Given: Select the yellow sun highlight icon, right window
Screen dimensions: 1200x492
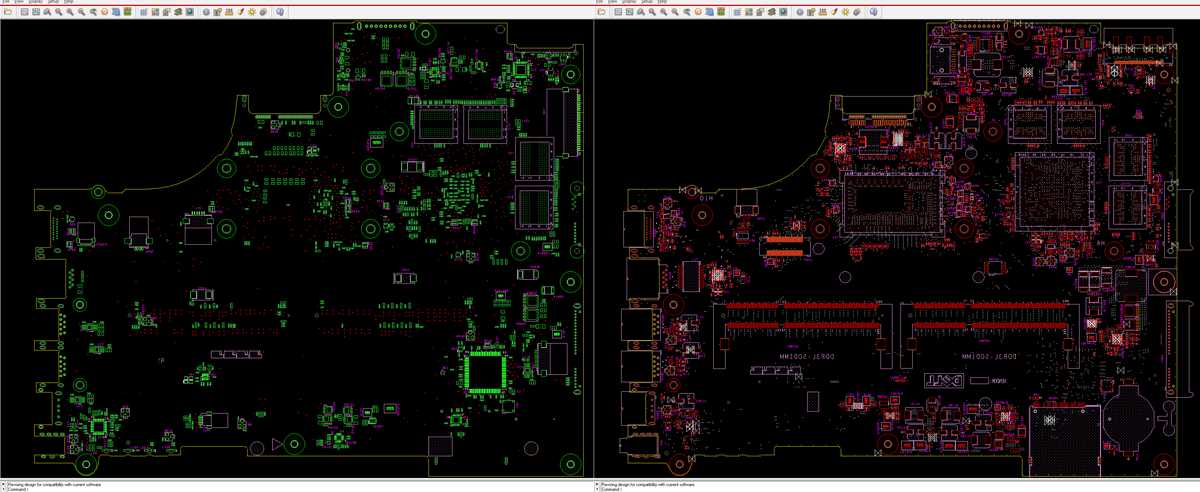Looking at the screenshot, I should [846, 12].
